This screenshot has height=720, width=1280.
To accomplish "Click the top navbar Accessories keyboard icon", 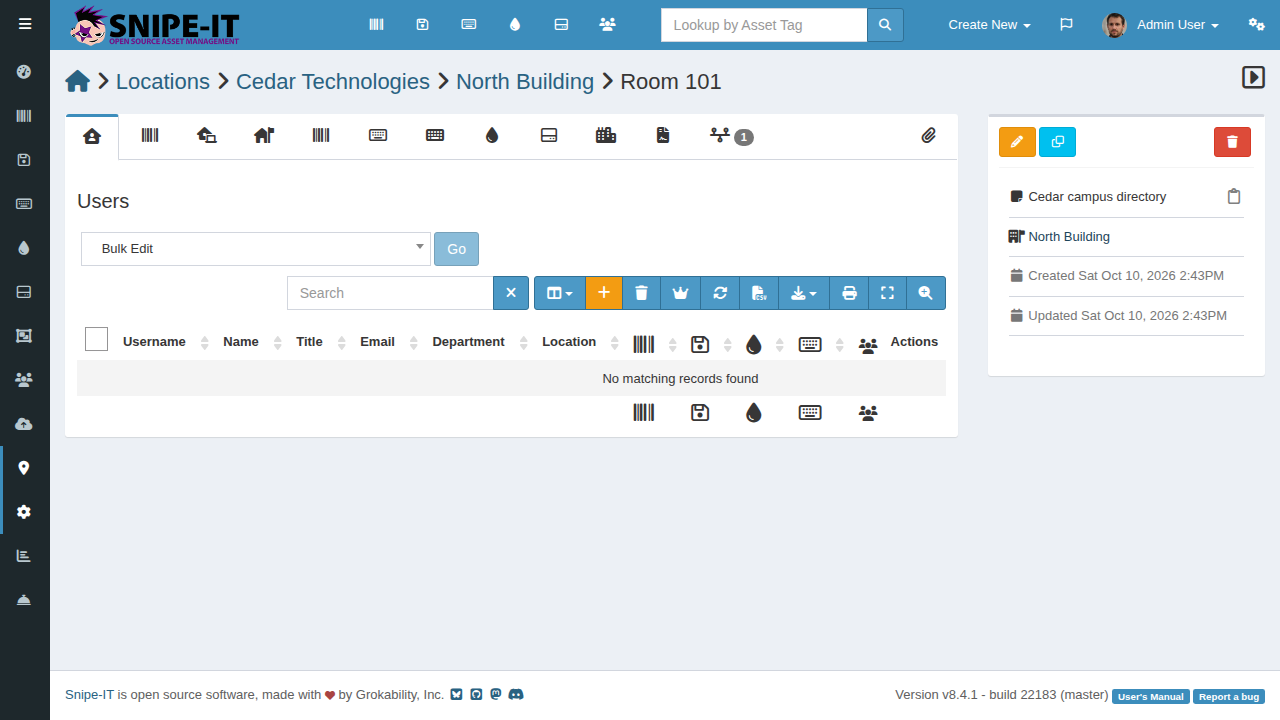I will pyautogui.click(x=468, y=24).
